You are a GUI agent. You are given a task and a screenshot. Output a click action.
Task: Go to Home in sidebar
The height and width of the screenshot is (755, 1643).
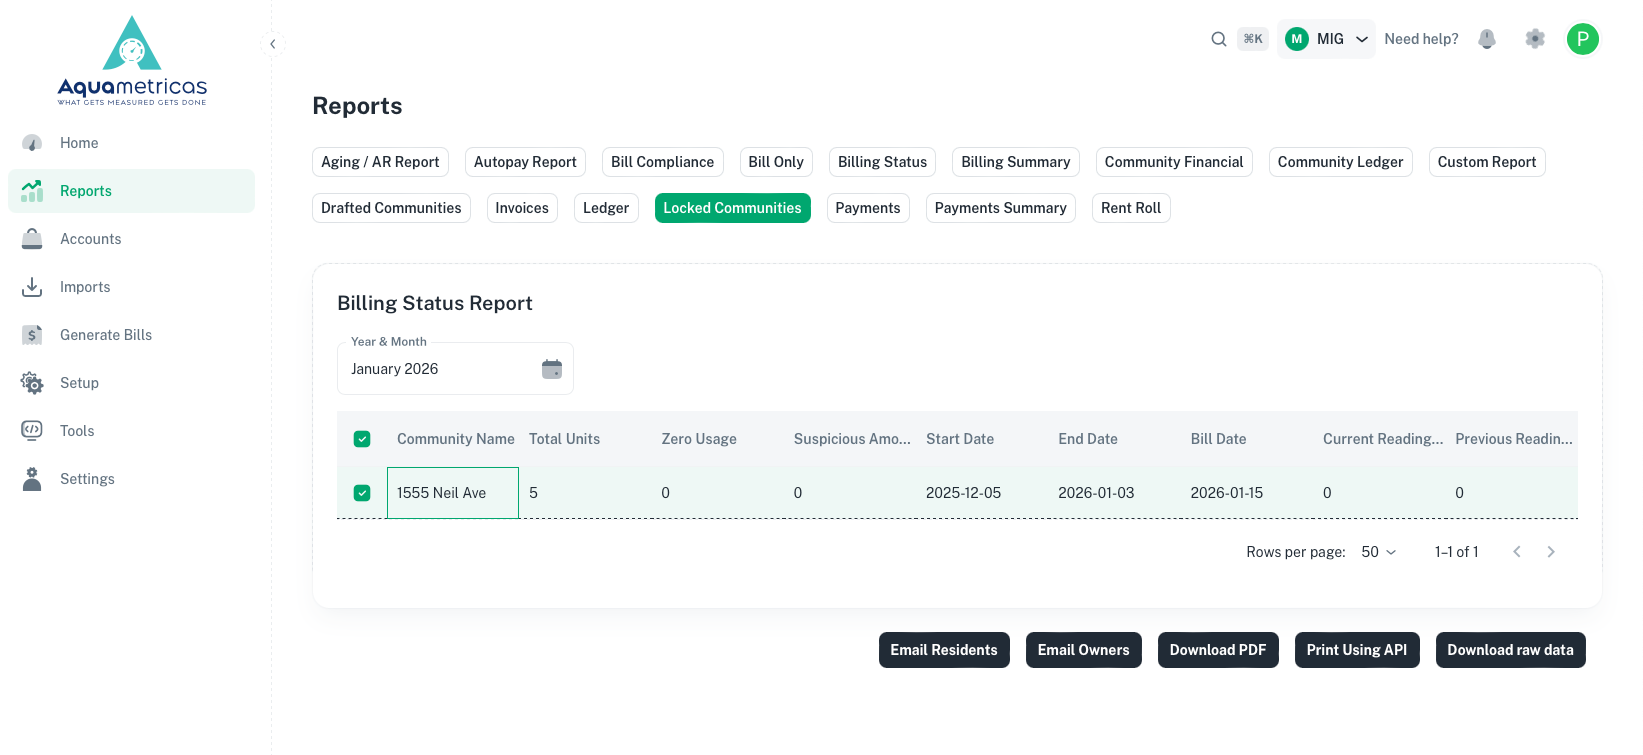(x=131, y=143)
